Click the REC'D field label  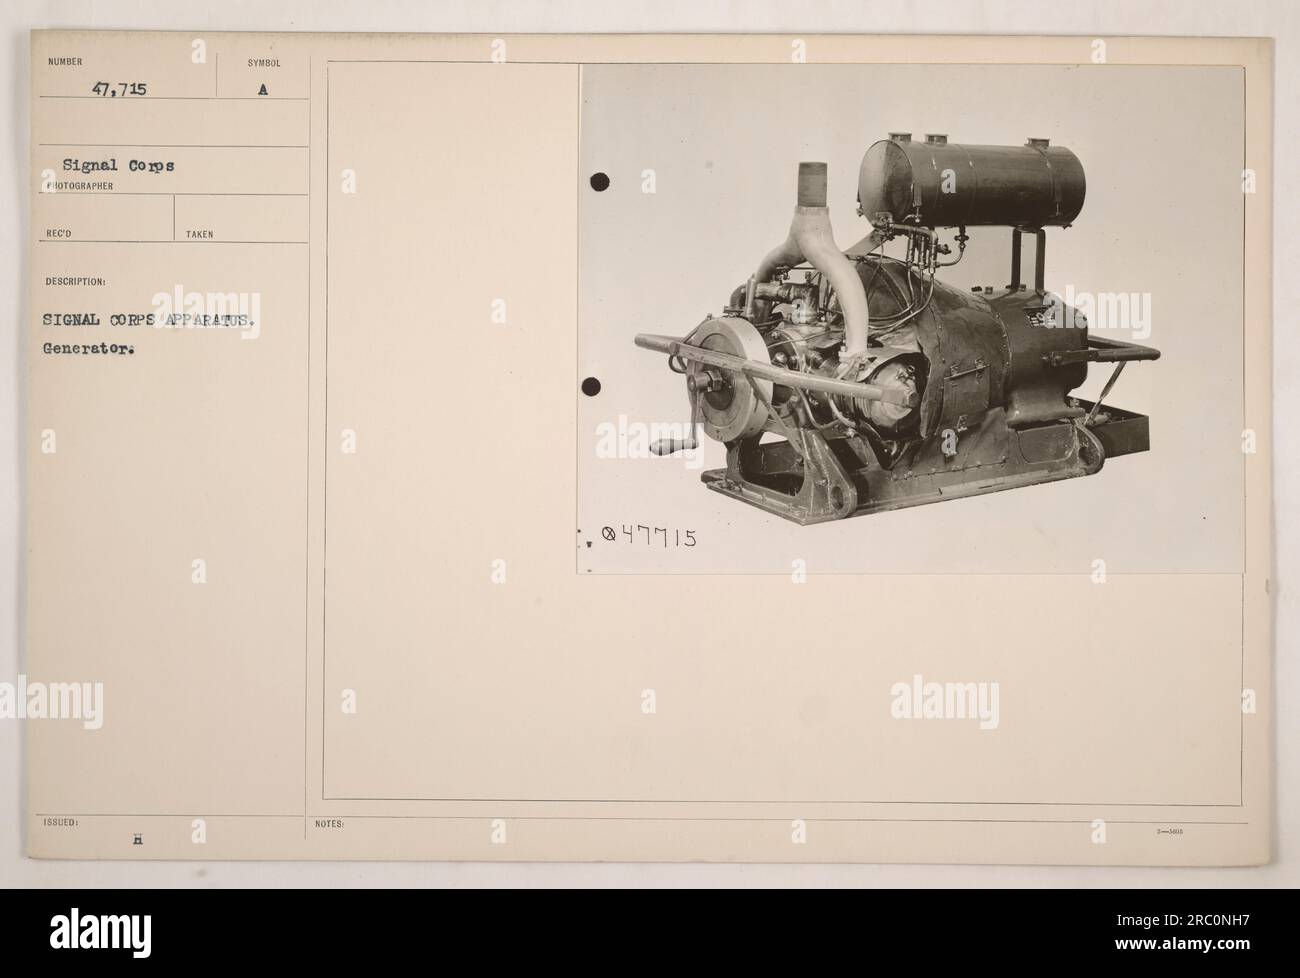[x=56, y=234]
